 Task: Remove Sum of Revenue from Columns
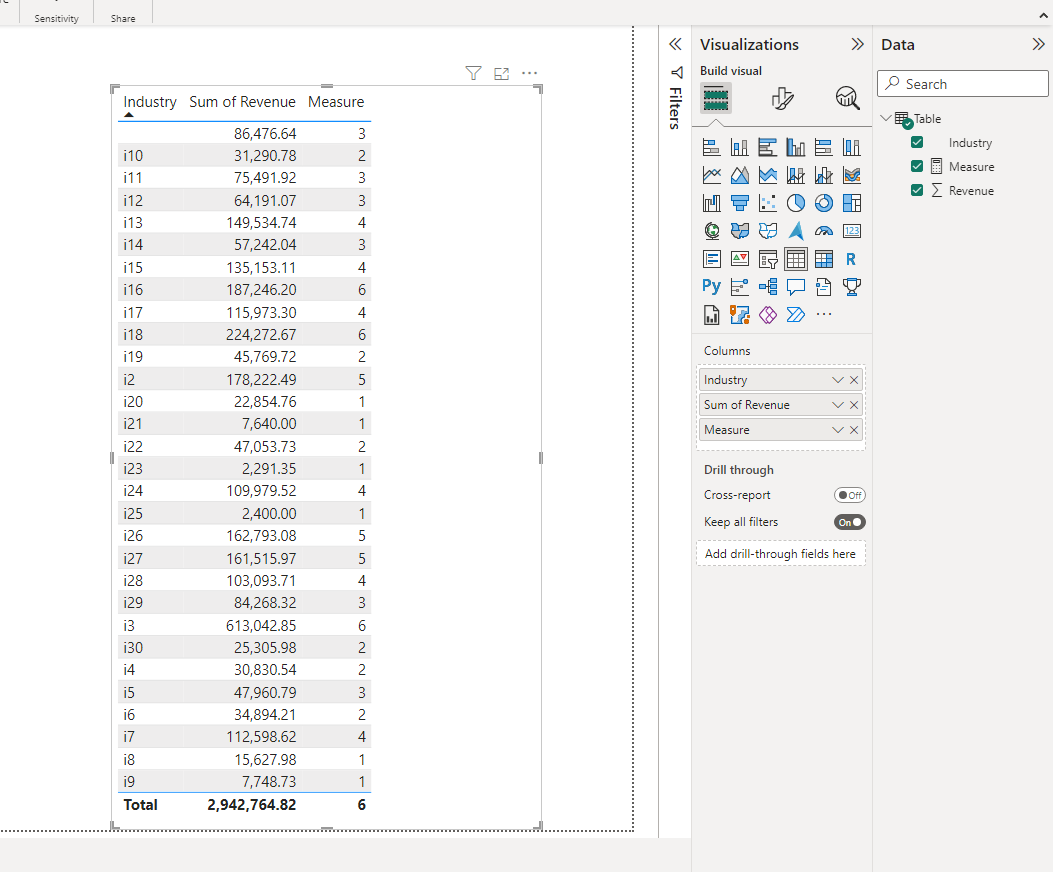coord(854,404)
